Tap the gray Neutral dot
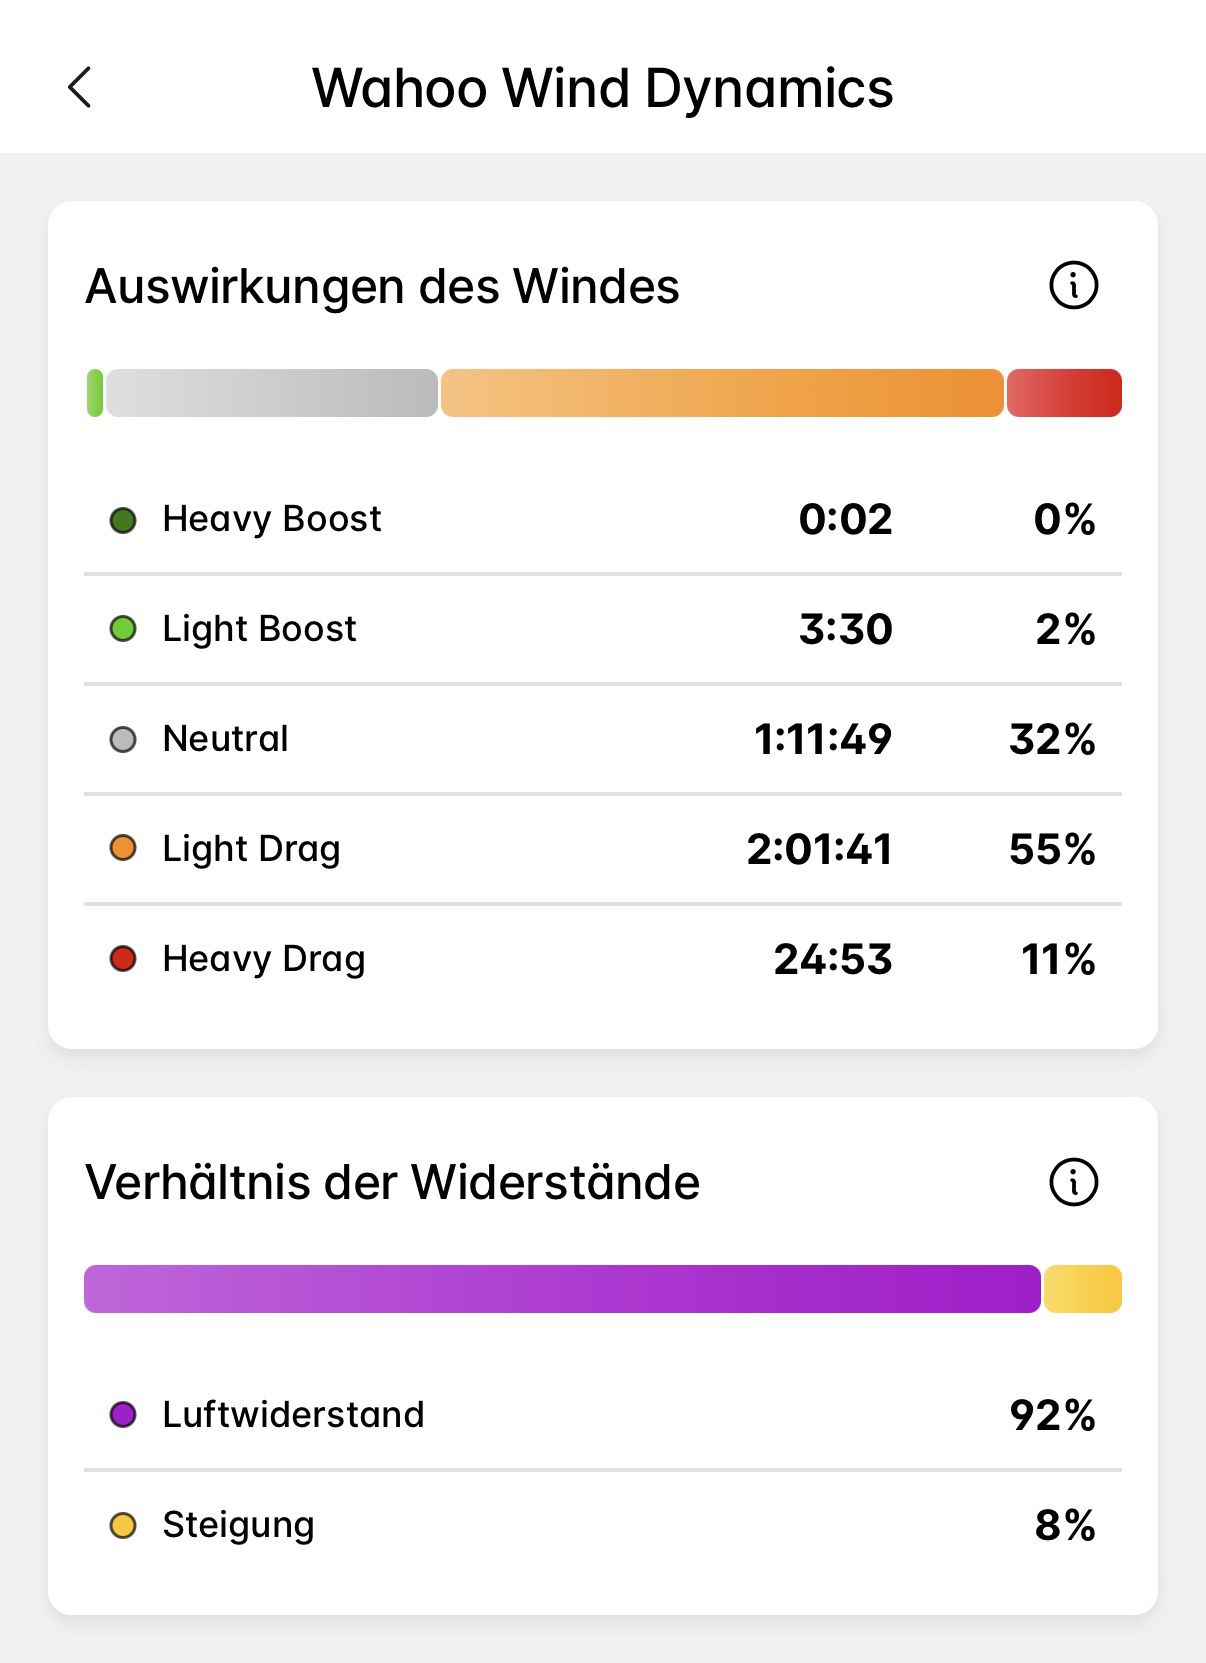1206x1663 pixels. click(x=123, y=740)
